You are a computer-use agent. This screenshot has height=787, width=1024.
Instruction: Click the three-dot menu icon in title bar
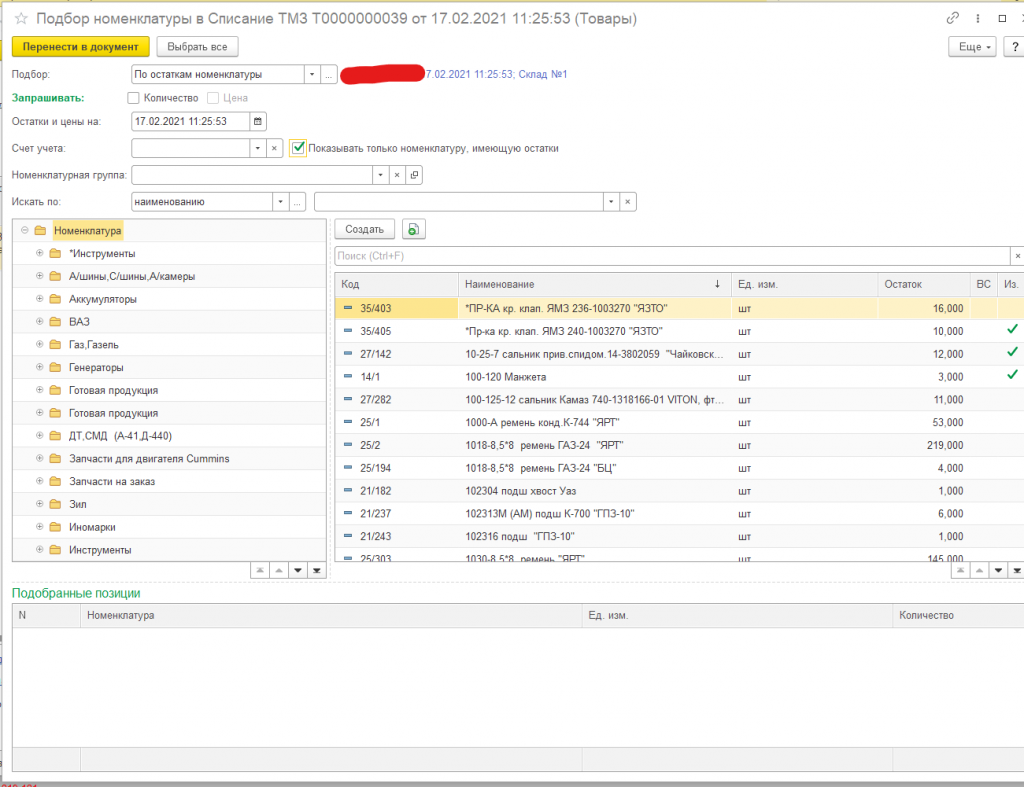tap(977, 18)
